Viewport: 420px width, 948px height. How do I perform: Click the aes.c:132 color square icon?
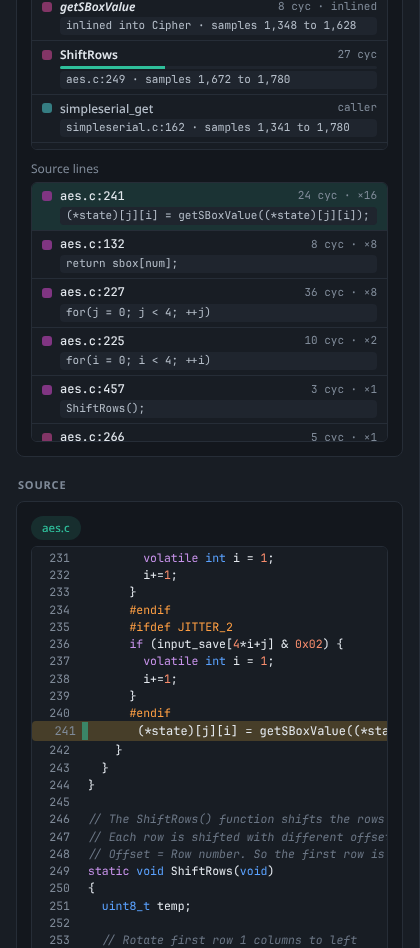click(47, 244)
